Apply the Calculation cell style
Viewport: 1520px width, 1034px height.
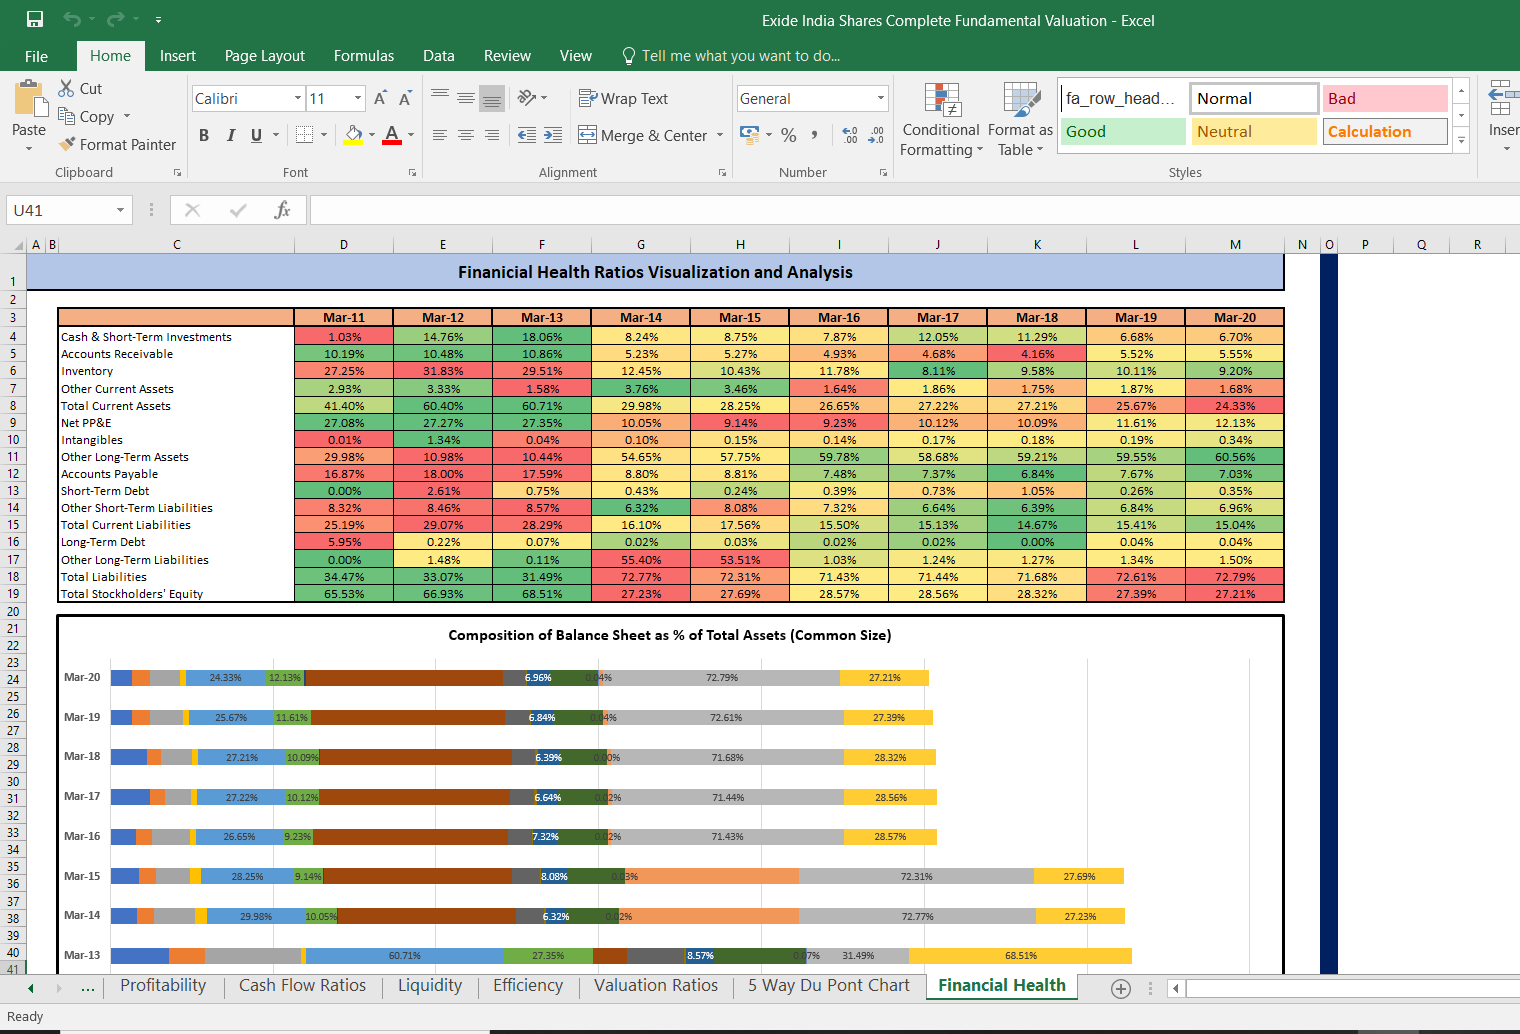click(x=1385, y=132)
